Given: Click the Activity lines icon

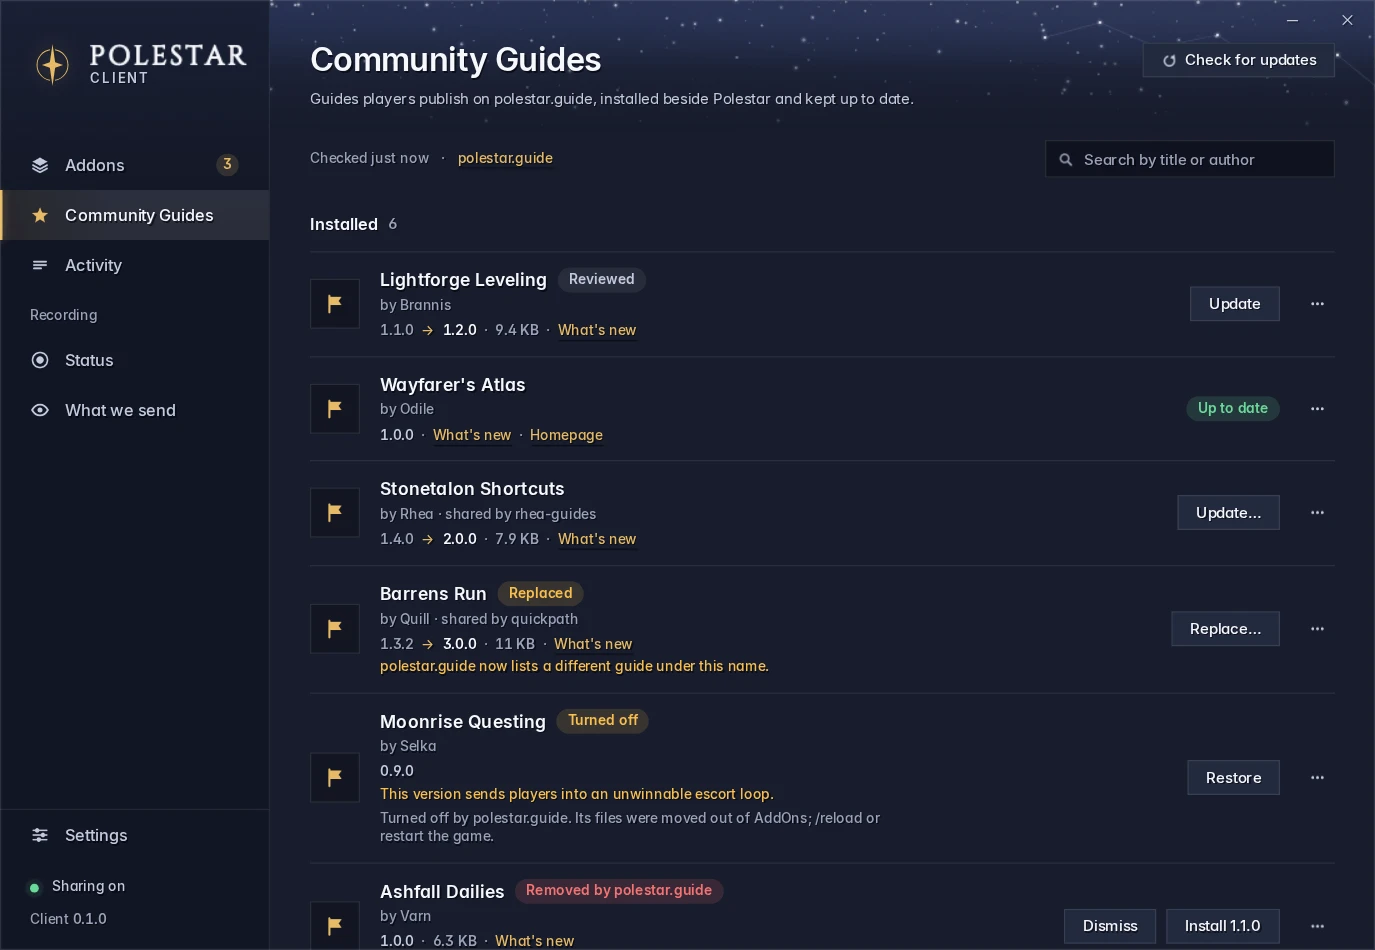Looking at the screenshot, I should (40, 265).
